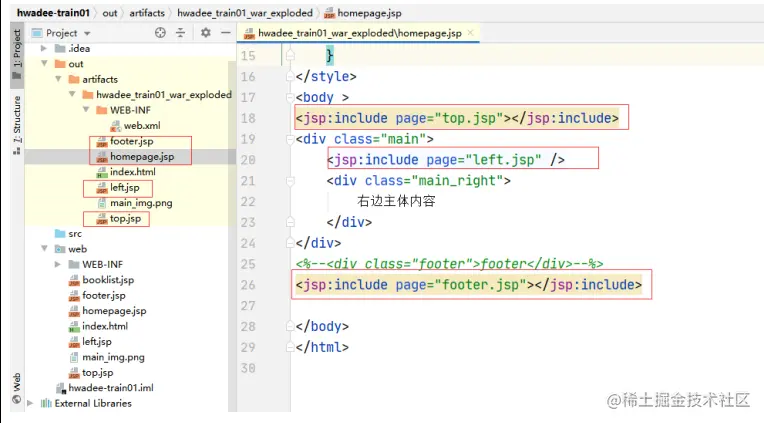Click homepage.jsp breadcrumb
The width and height of the screenshot is (764, 423).
pyautogui.click(x=369, y=13)
